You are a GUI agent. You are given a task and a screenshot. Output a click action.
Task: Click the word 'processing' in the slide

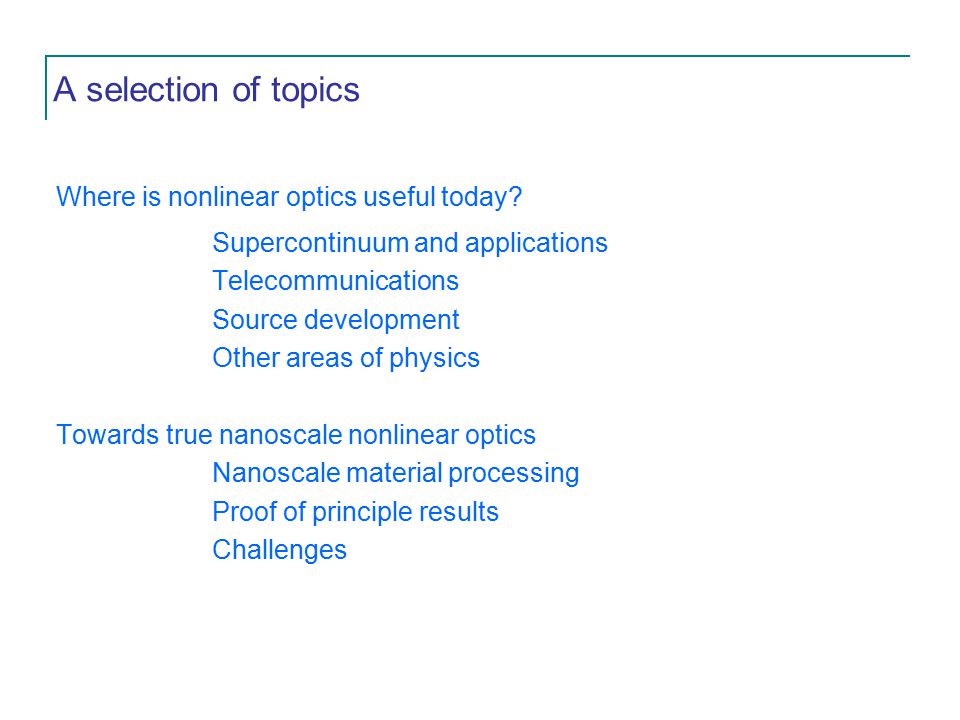point(514,474)
